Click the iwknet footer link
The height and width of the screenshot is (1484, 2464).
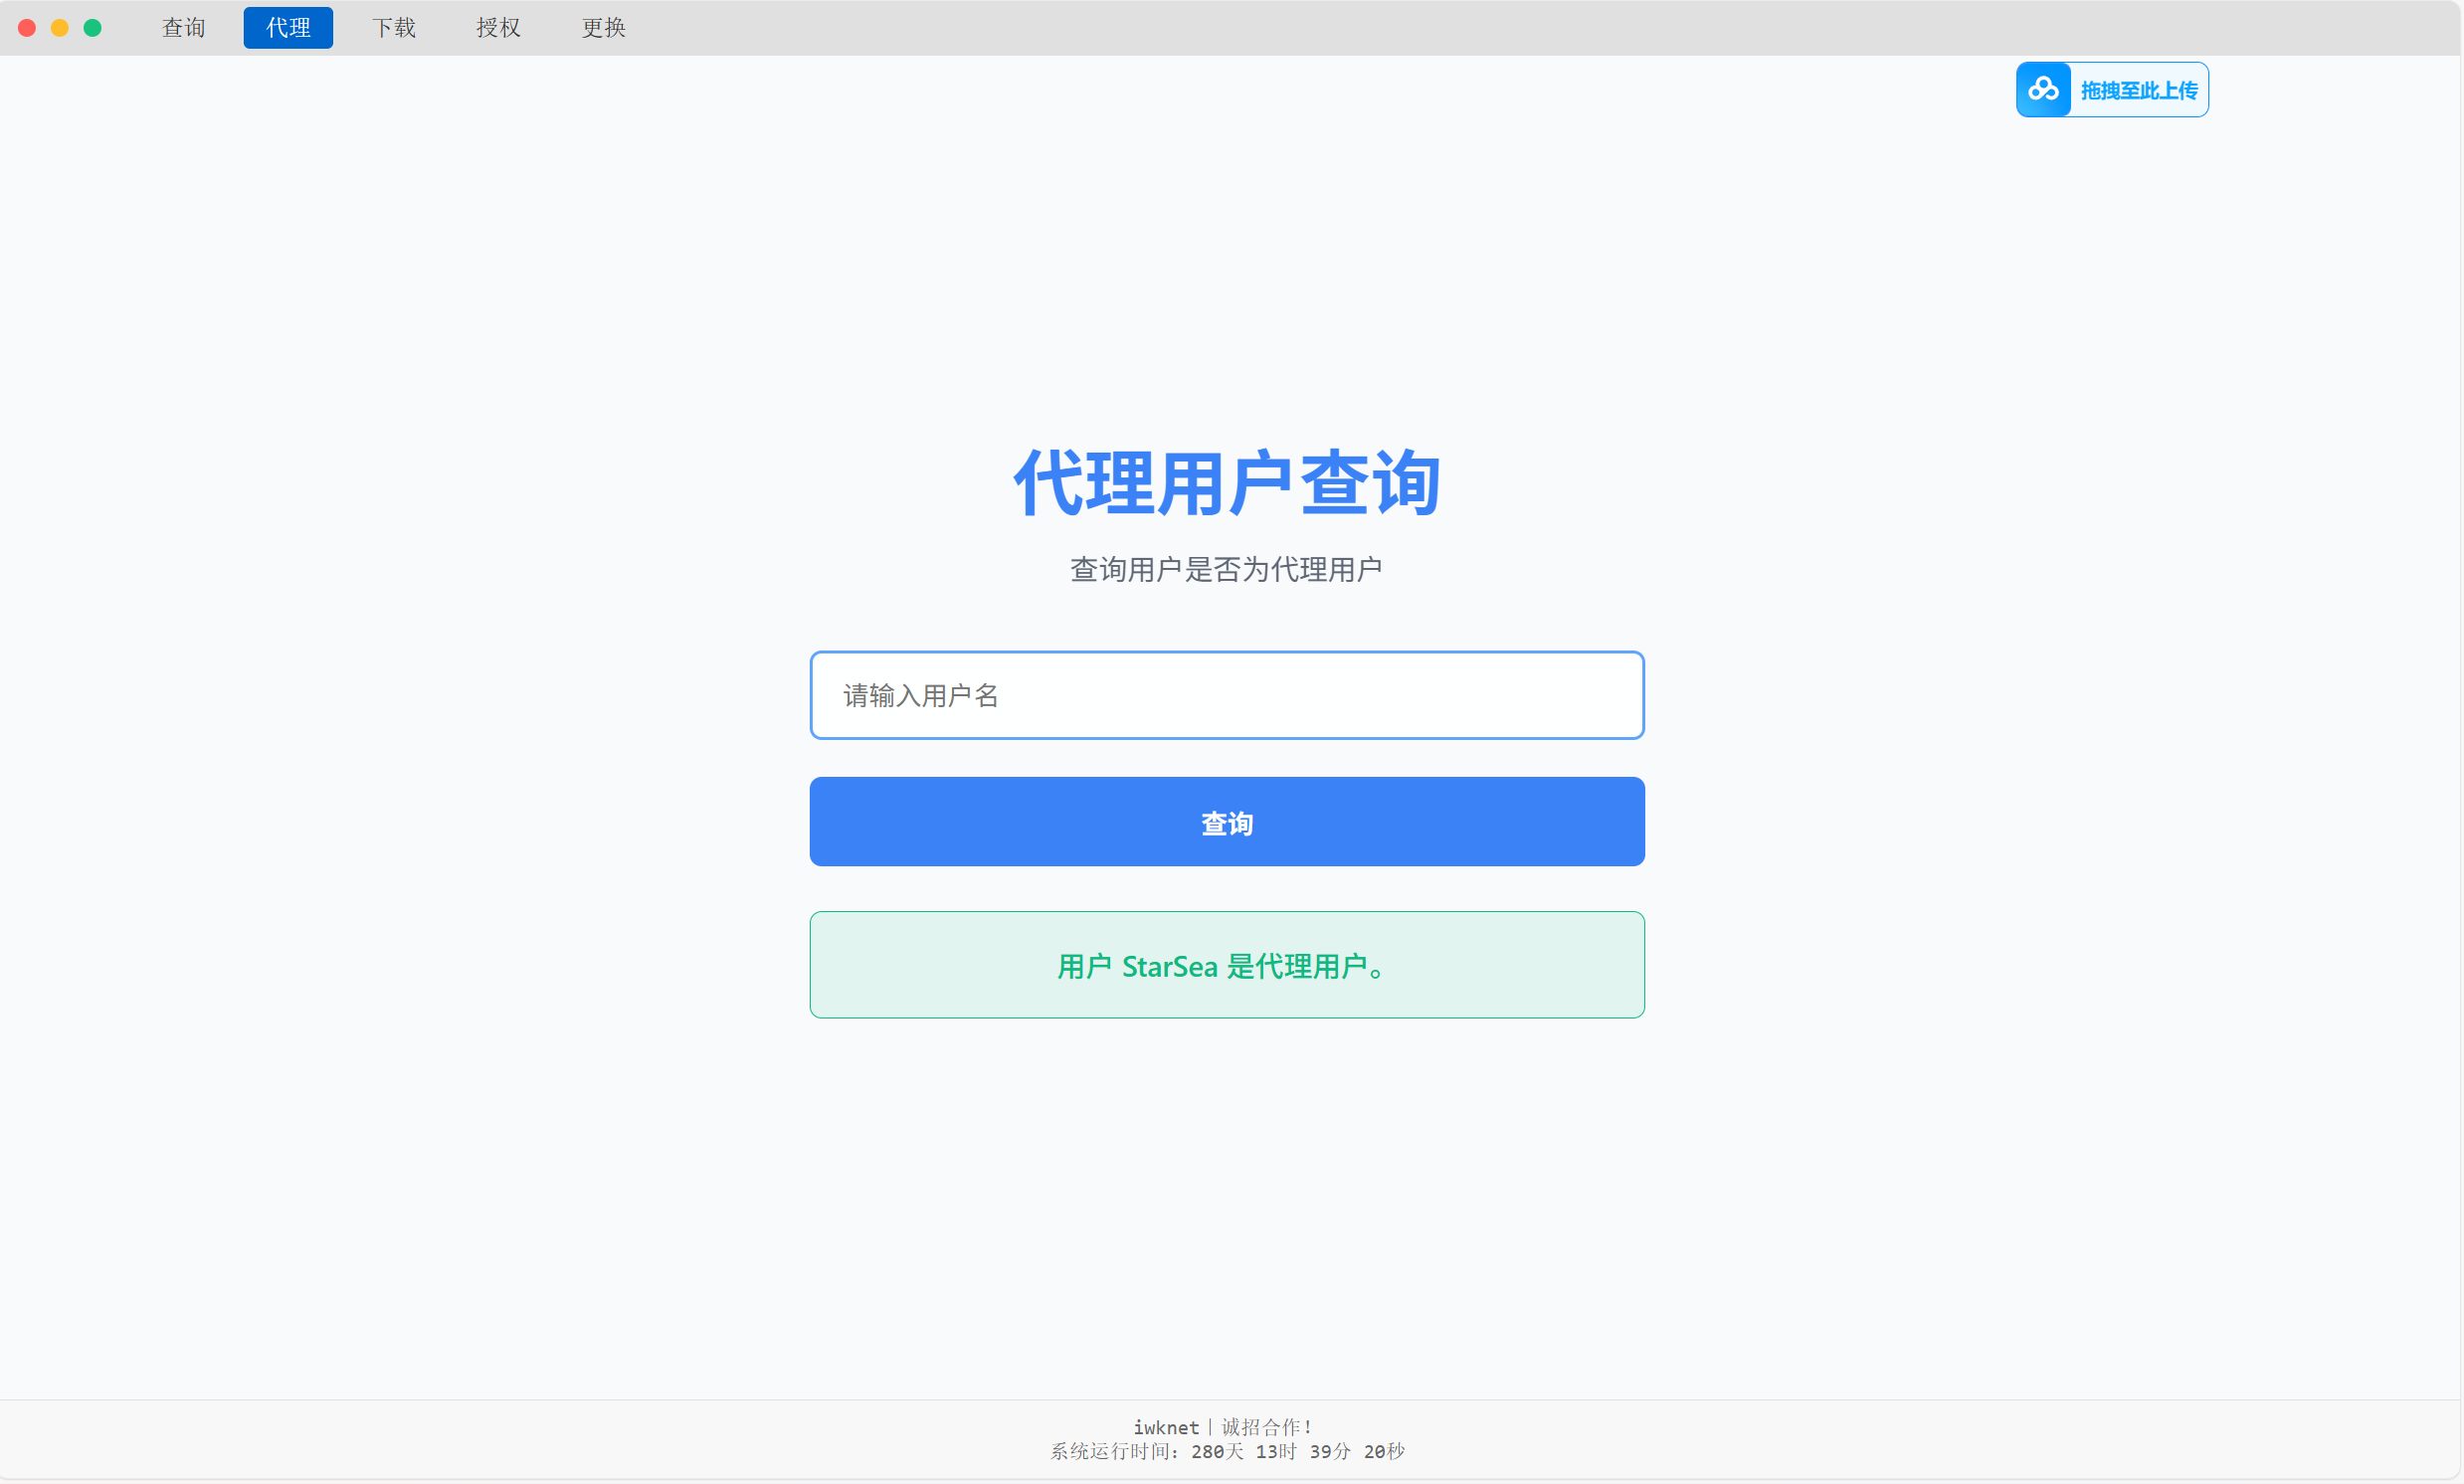[x=1165, y=1427]
